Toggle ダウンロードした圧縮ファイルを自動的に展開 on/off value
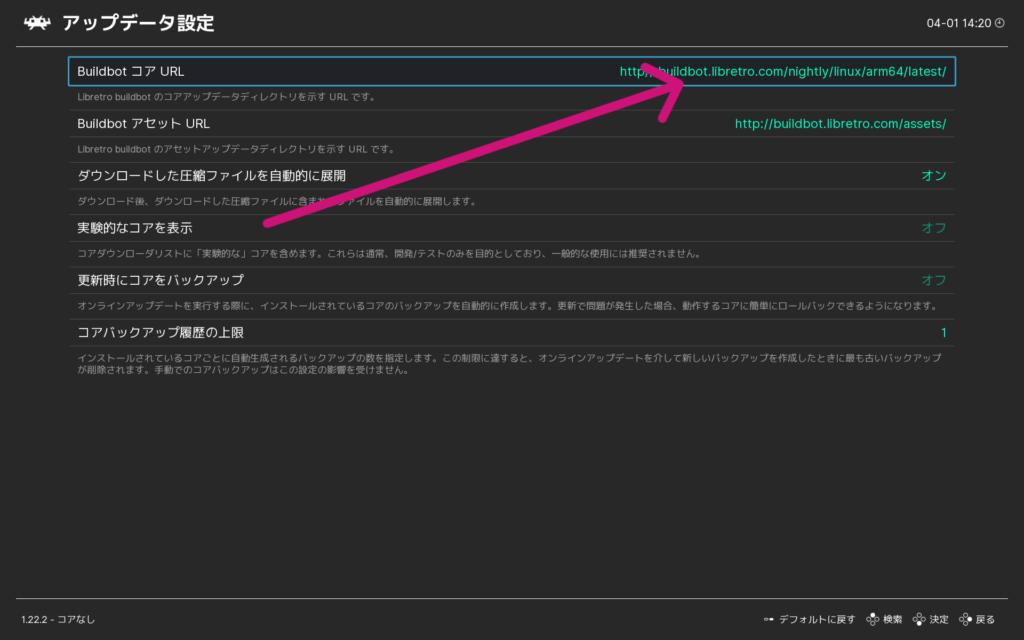Screen dimensions: 1024x640 tap(933, 176)
